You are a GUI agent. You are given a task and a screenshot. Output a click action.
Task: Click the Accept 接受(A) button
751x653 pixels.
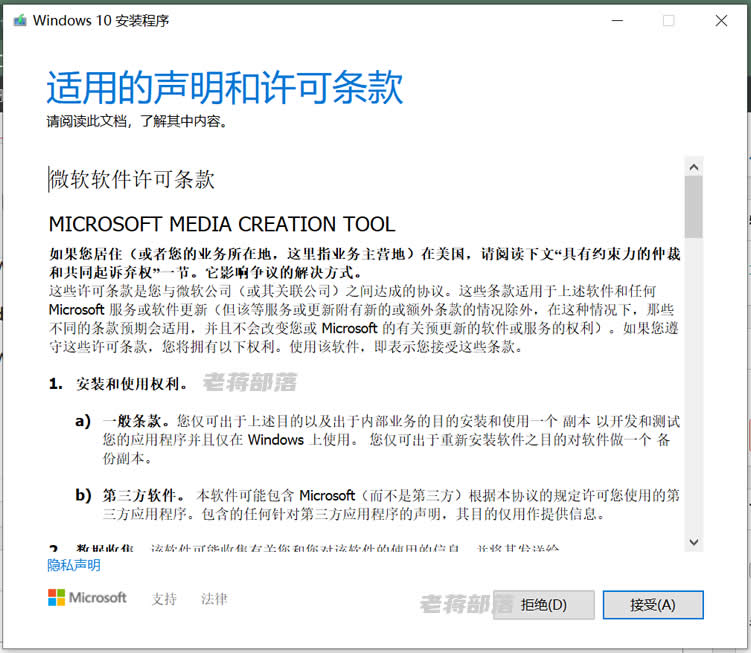click(x=653, y=605)
